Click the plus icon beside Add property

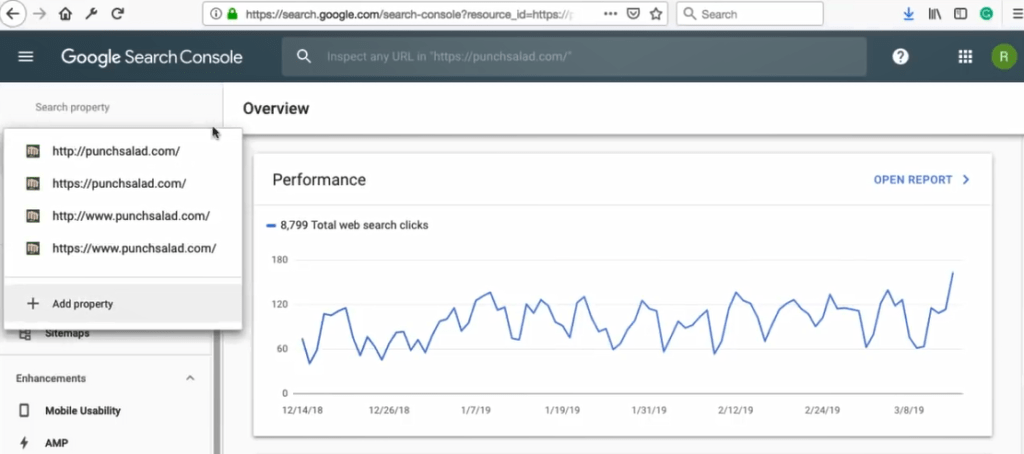pyautogui.click(x=32, y=304)
